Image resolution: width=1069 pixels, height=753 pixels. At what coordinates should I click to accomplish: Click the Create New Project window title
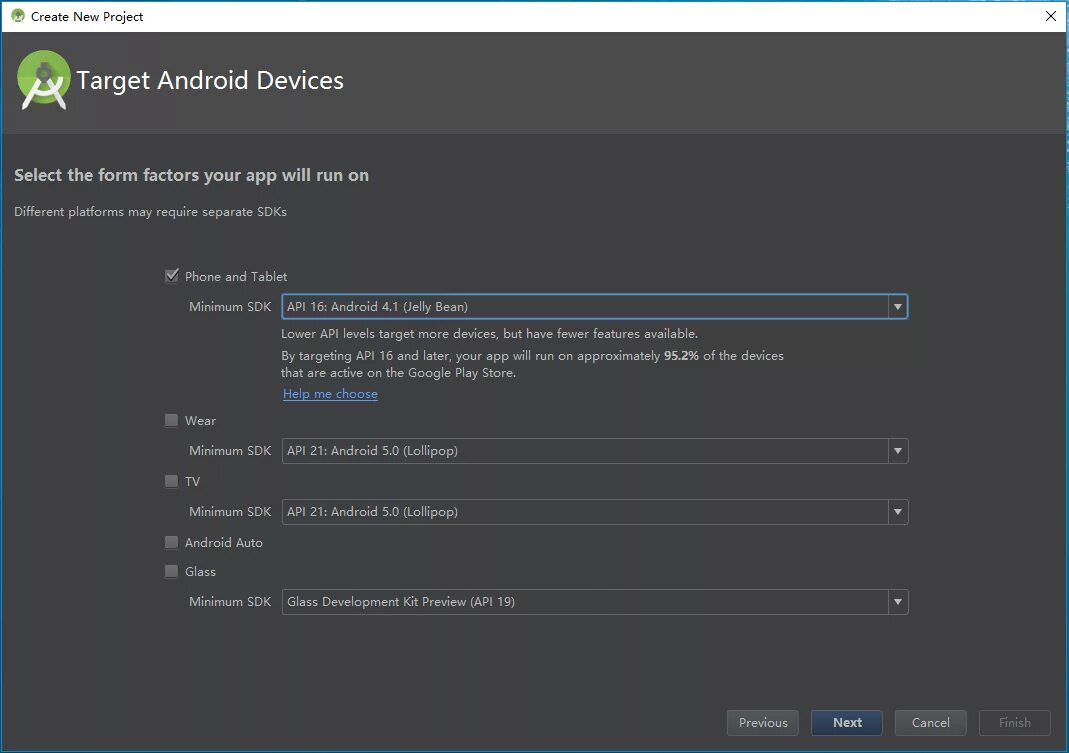click(x=87, y=16)
